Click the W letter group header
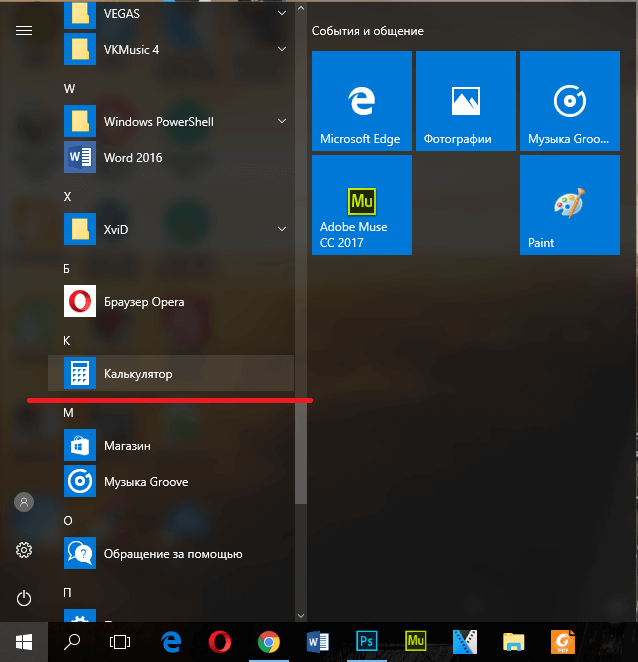The image size is (638, 662). coord(69,88)
